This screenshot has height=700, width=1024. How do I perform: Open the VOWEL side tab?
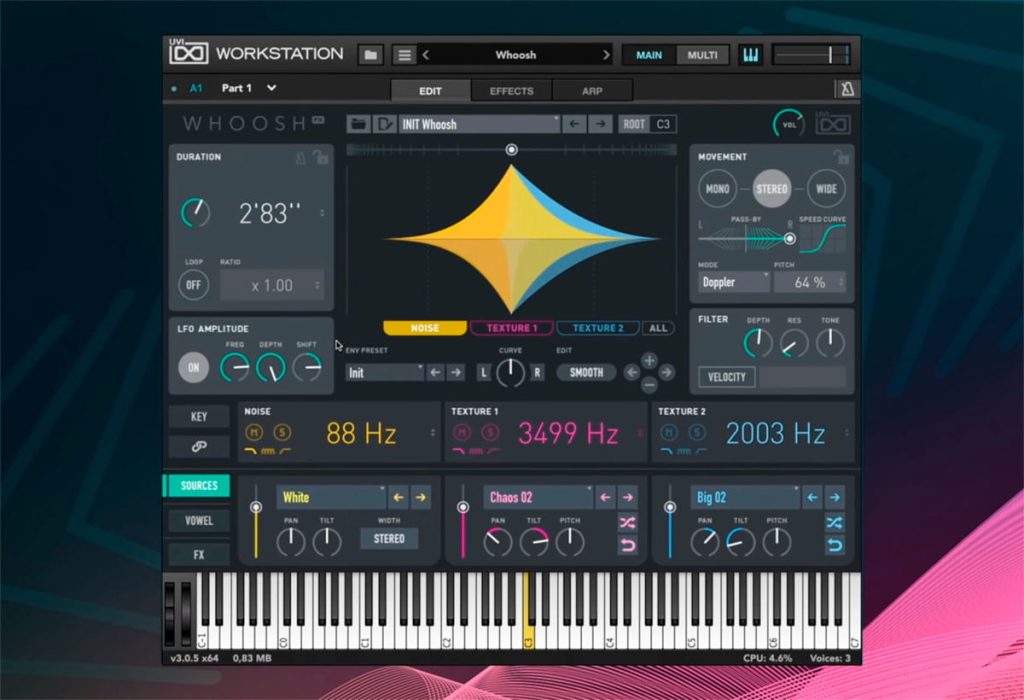pyautogui.click(x=199, y=520)
